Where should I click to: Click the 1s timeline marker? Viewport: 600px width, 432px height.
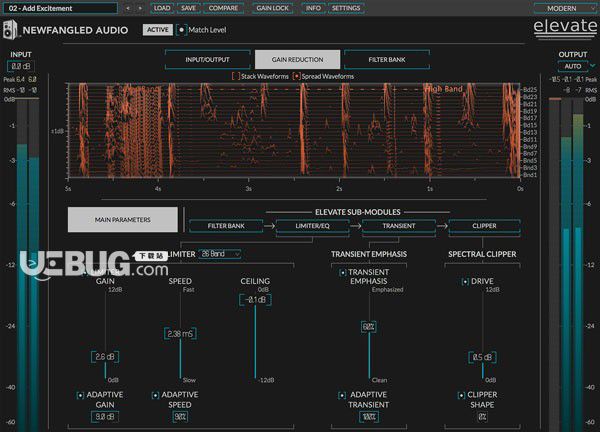coord(430,189)
